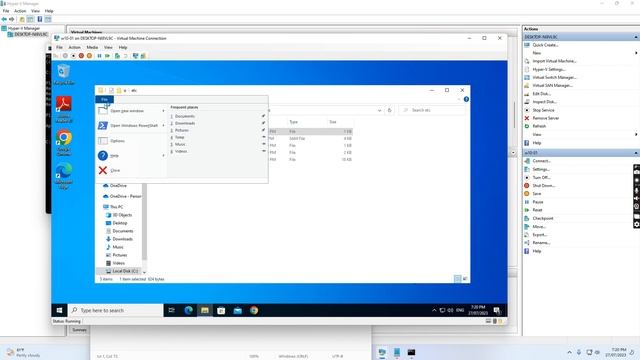Viewport: 640px width, 360px height.
Task: Open Edge from VM taskbar
Action: [188, 310]
